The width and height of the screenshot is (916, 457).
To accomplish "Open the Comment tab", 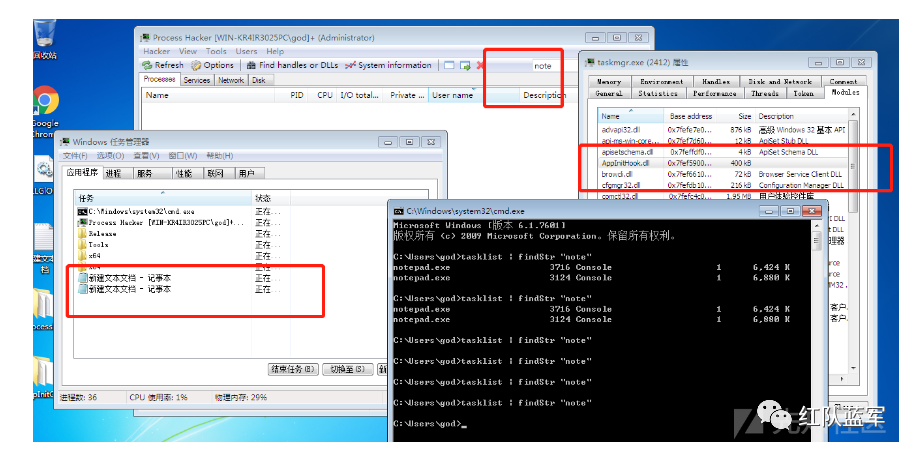I will (843, 82).
